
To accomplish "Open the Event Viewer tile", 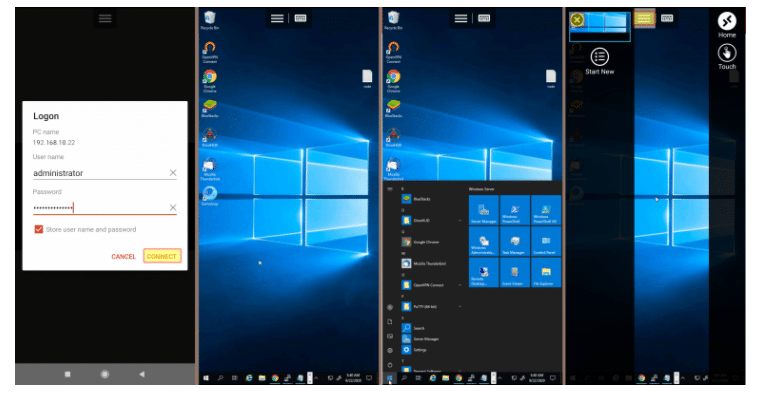I will (514, 273).
